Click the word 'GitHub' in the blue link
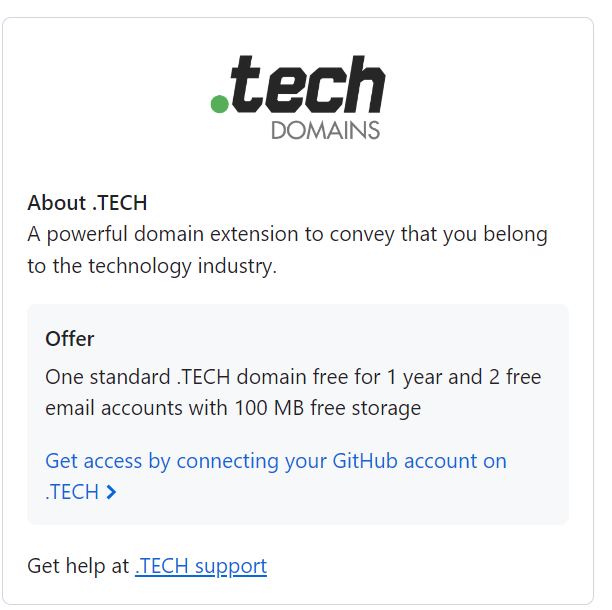 point(365,461)
